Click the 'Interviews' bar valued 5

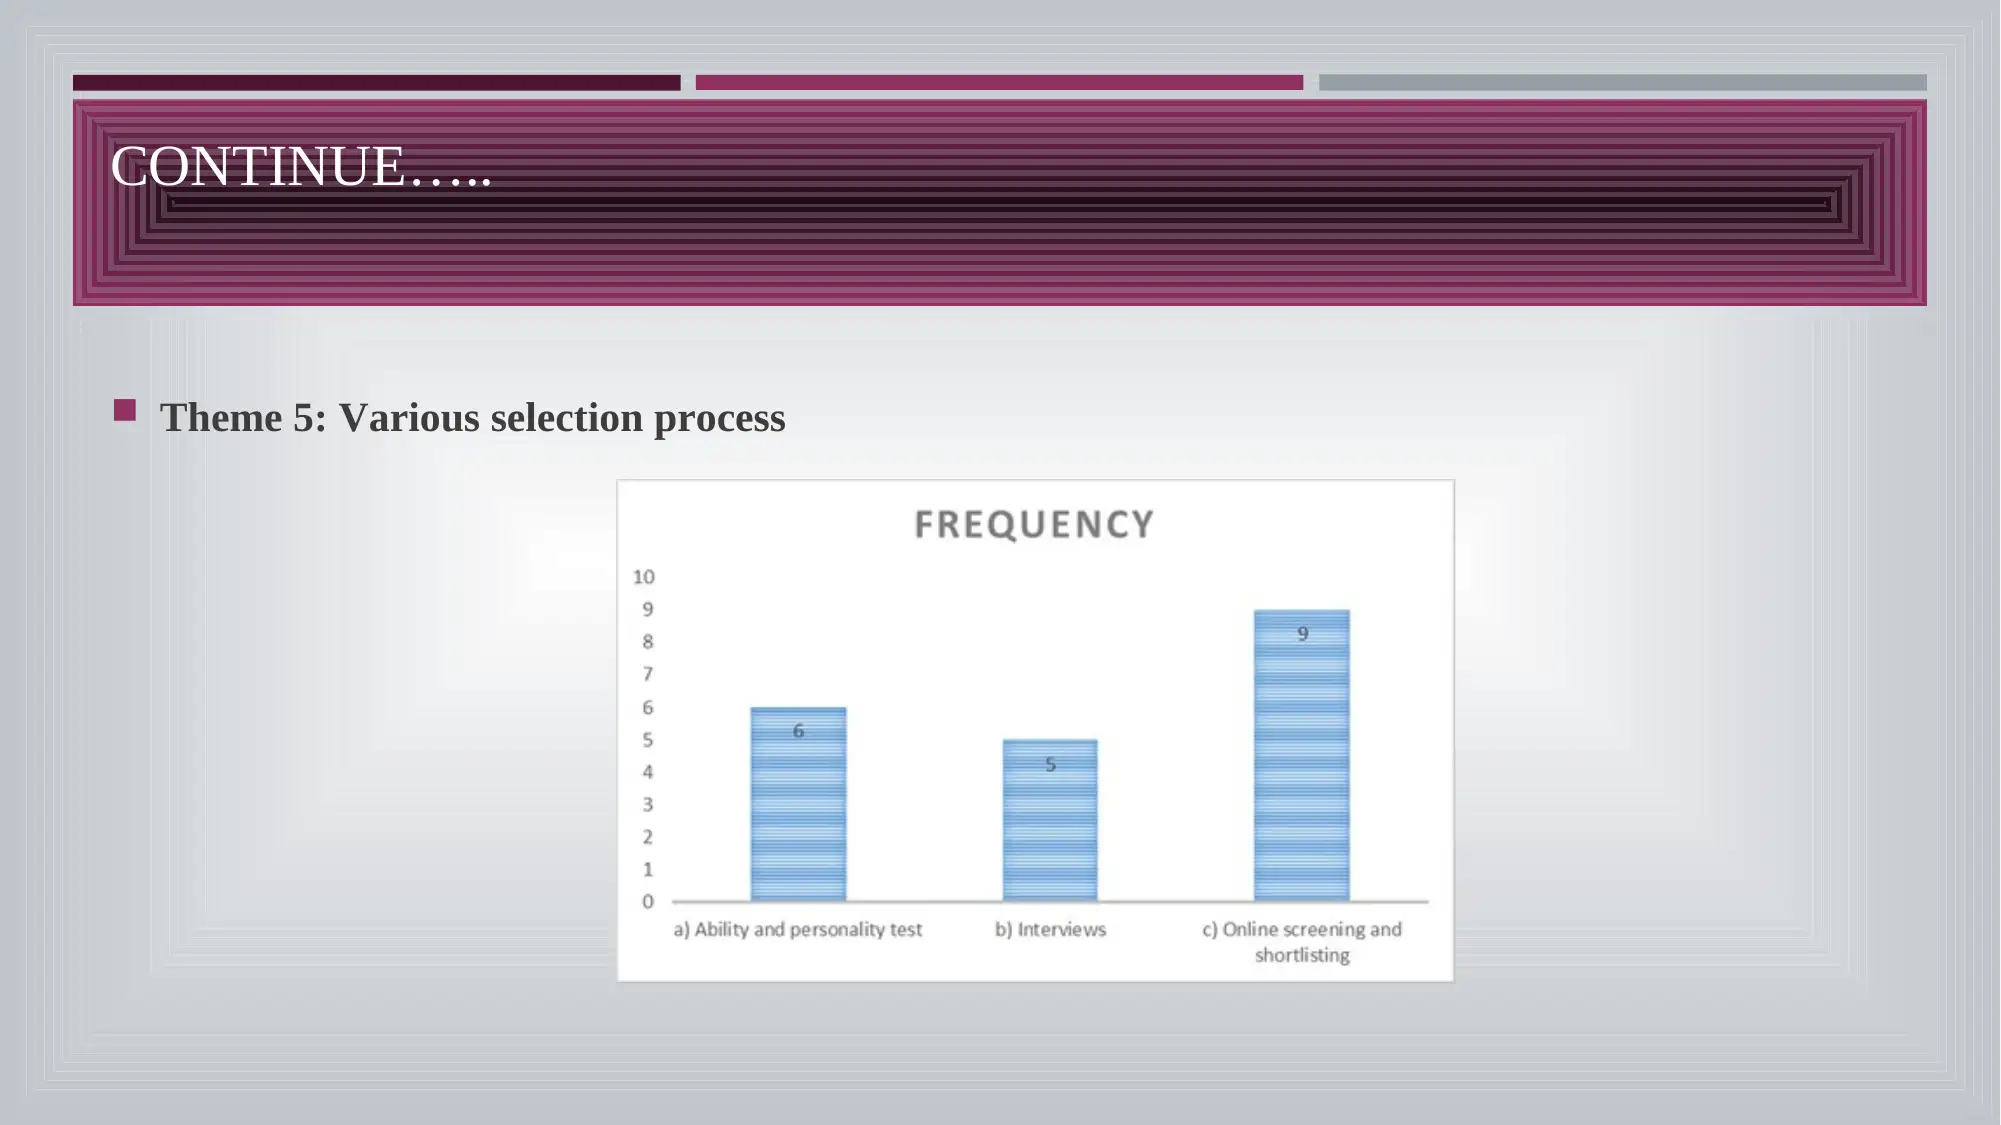click(1050, 821)
